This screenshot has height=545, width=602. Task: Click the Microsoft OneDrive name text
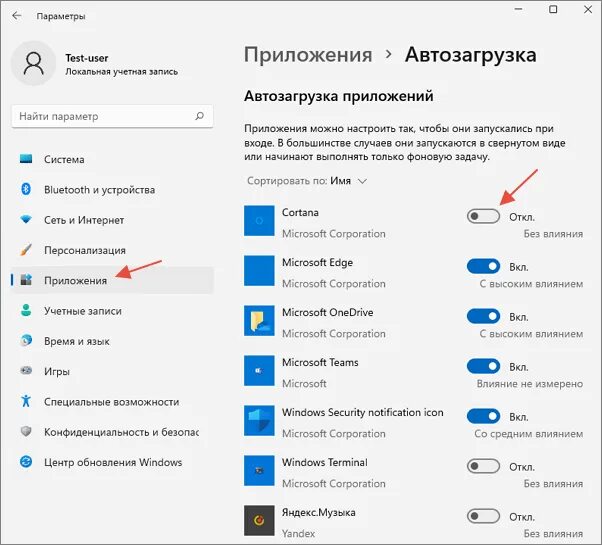(327, 312)
